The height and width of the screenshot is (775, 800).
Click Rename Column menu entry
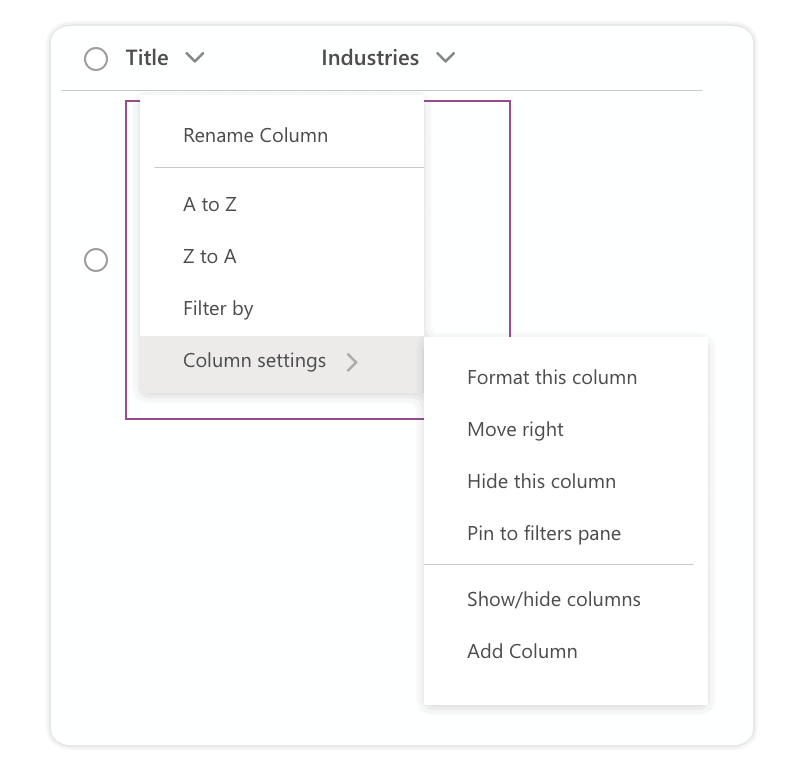tap(255, 135)
